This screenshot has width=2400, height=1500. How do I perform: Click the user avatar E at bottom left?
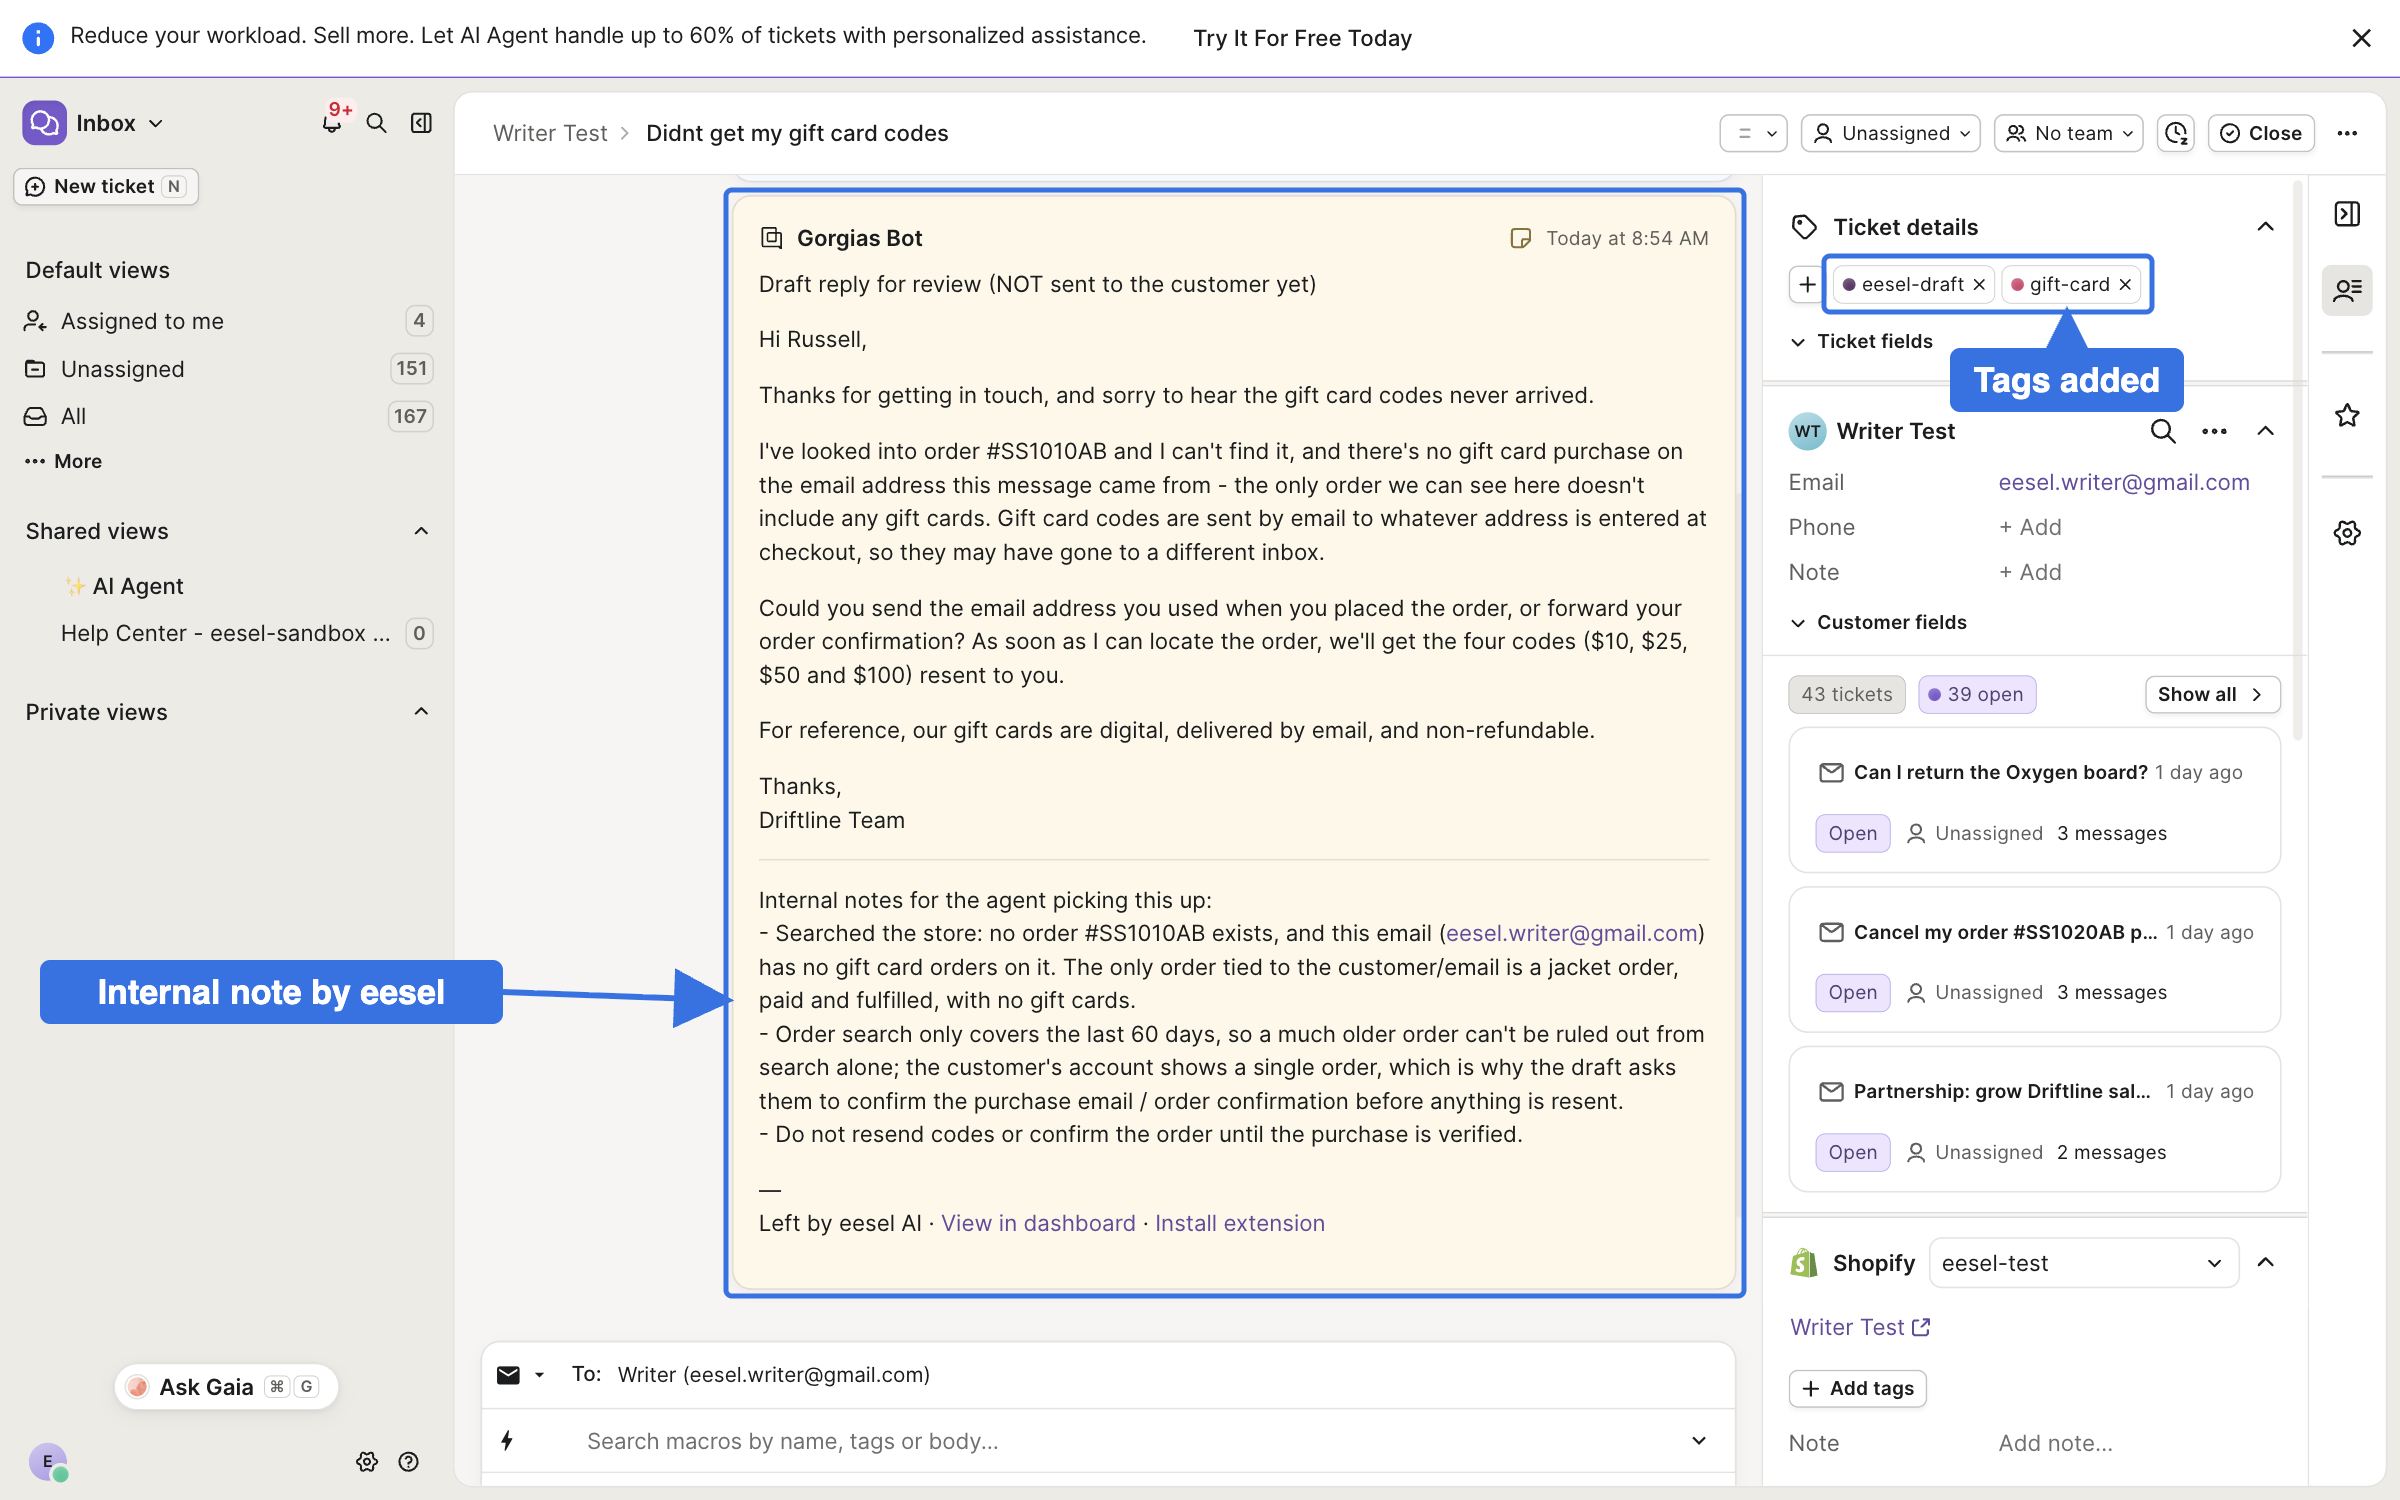click(47, 1462)
